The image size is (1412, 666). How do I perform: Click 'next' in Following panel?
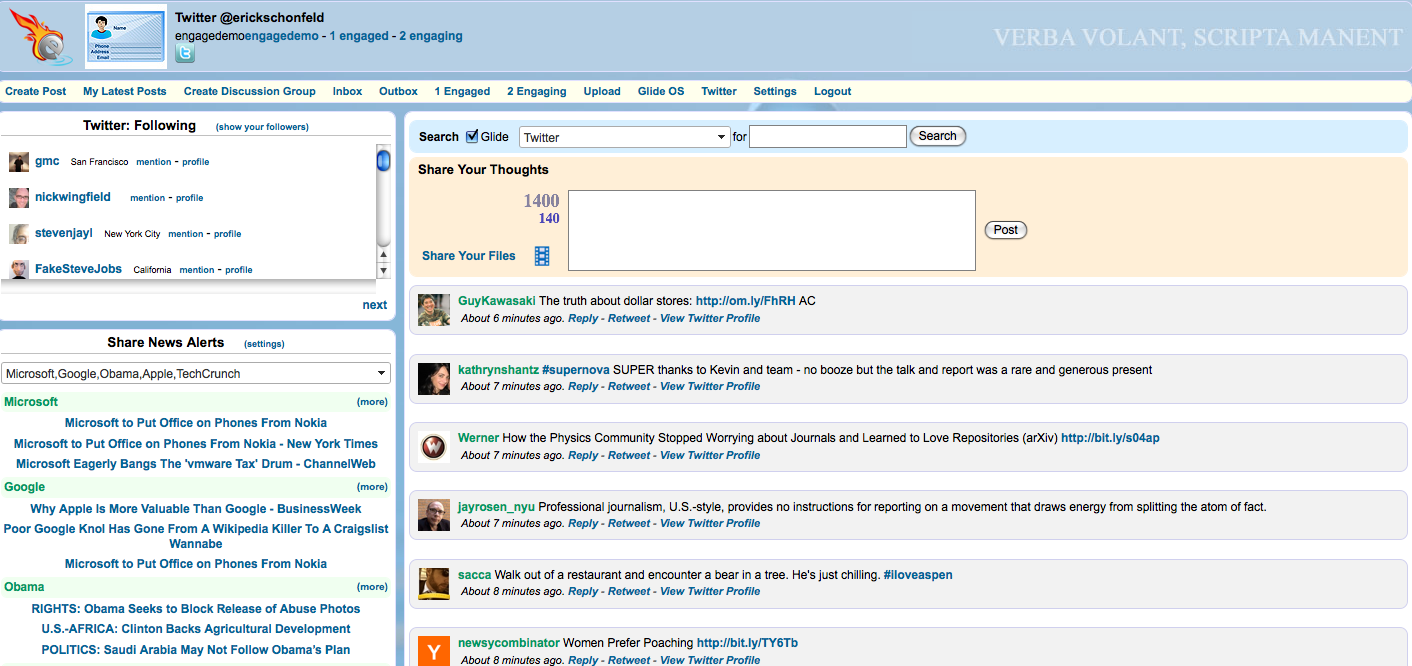375,305
